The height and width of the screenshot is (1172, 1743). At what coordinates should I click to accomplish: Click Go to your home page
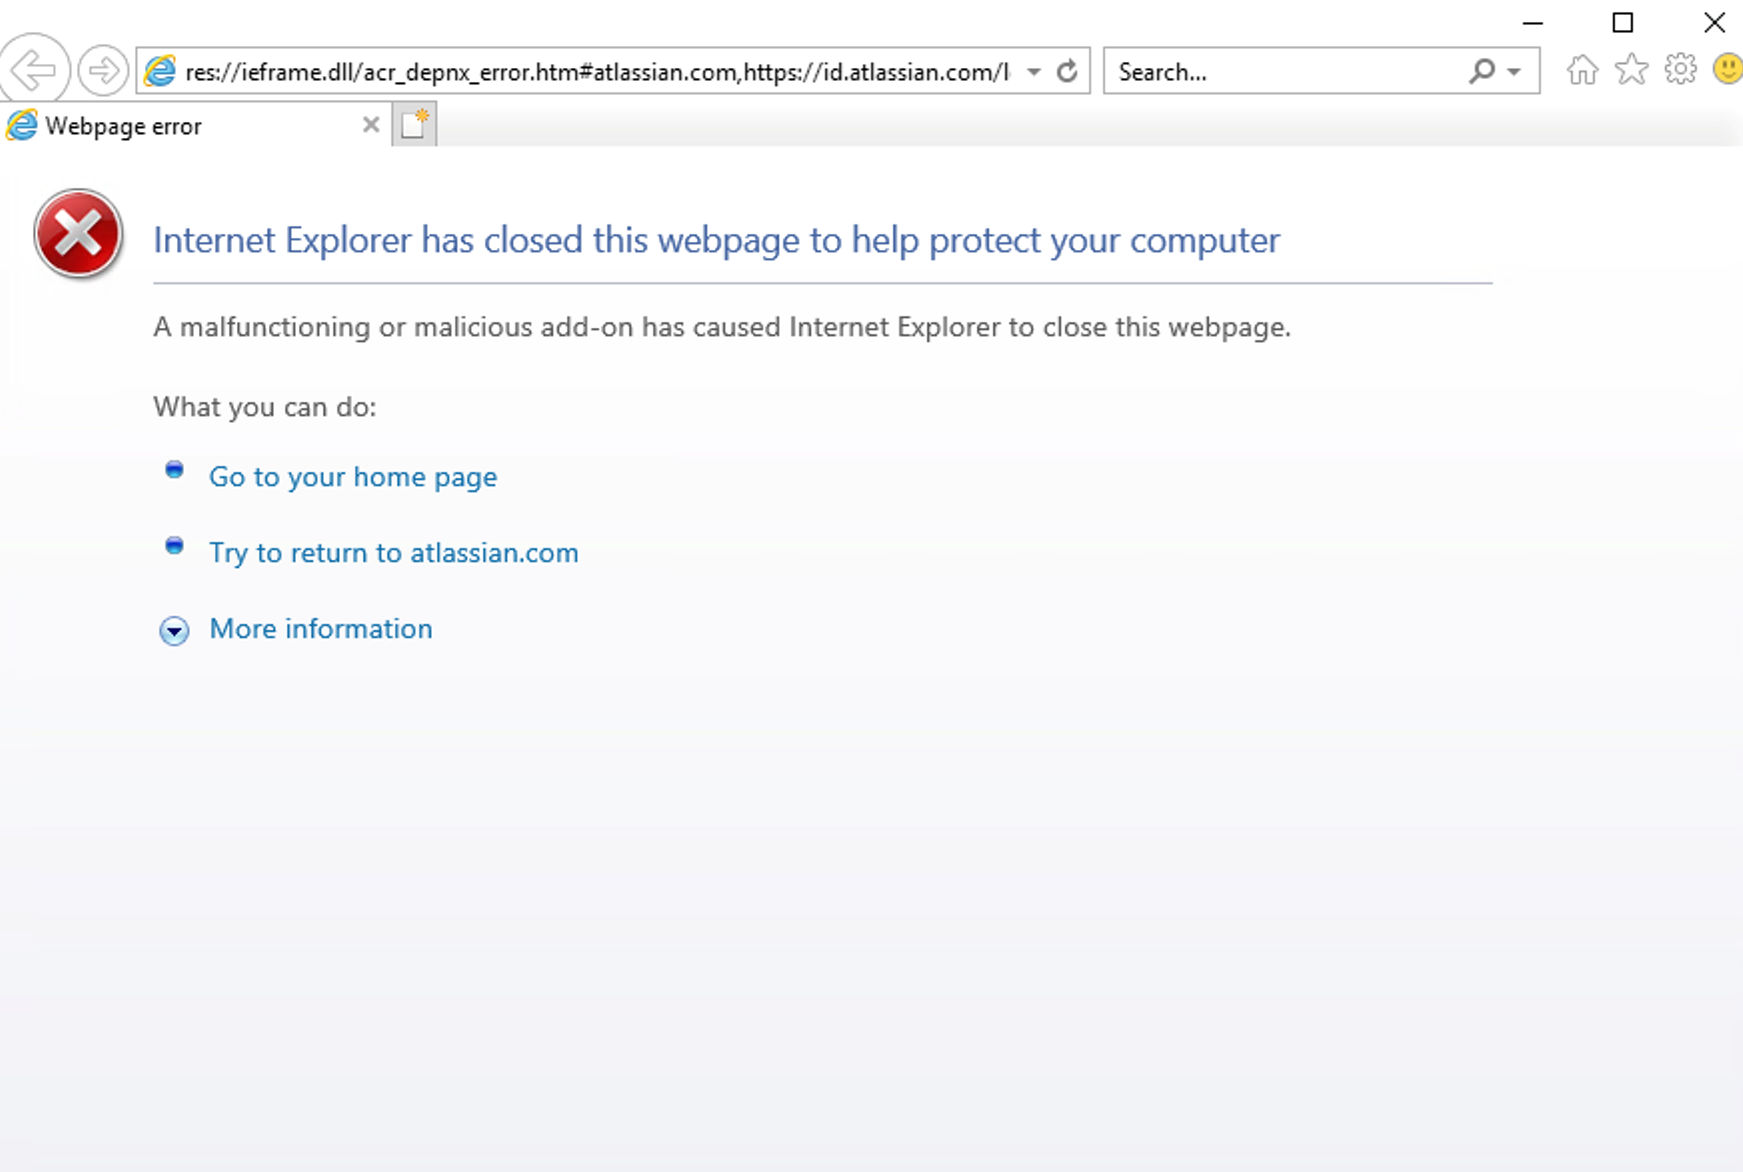coord(353,477)
